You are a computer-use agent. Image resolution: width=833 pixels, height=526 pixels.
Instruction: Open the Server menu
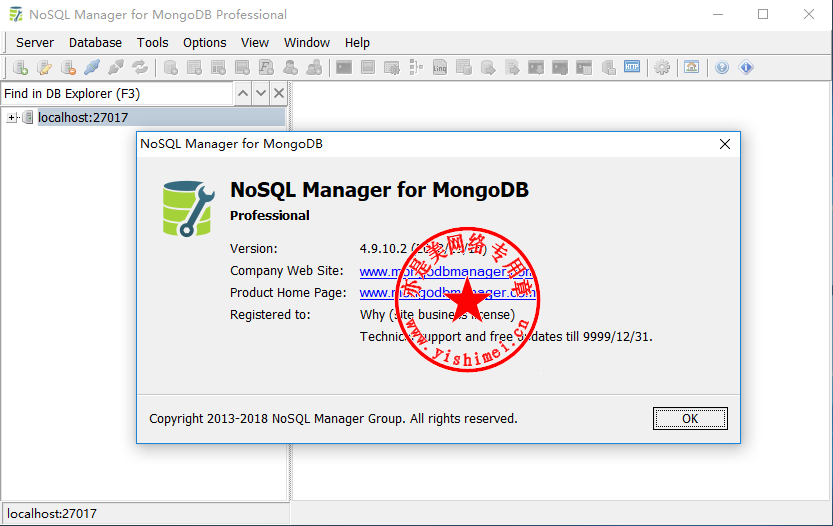click(x=35, y=43)
